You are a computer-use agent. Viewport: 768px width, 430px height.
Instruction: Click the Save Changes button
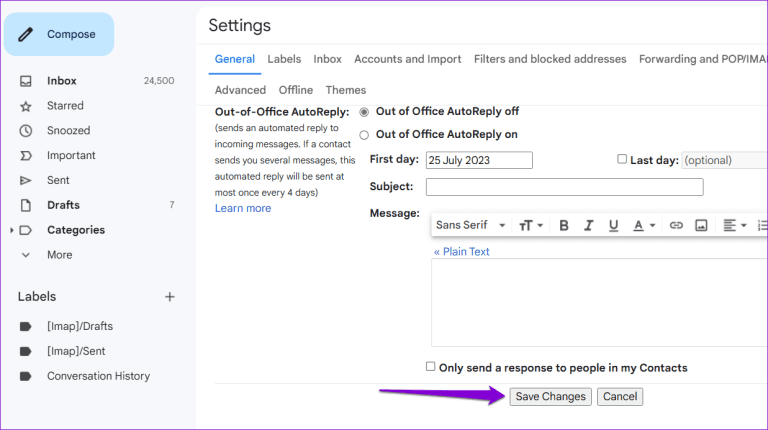coord(550,397)
